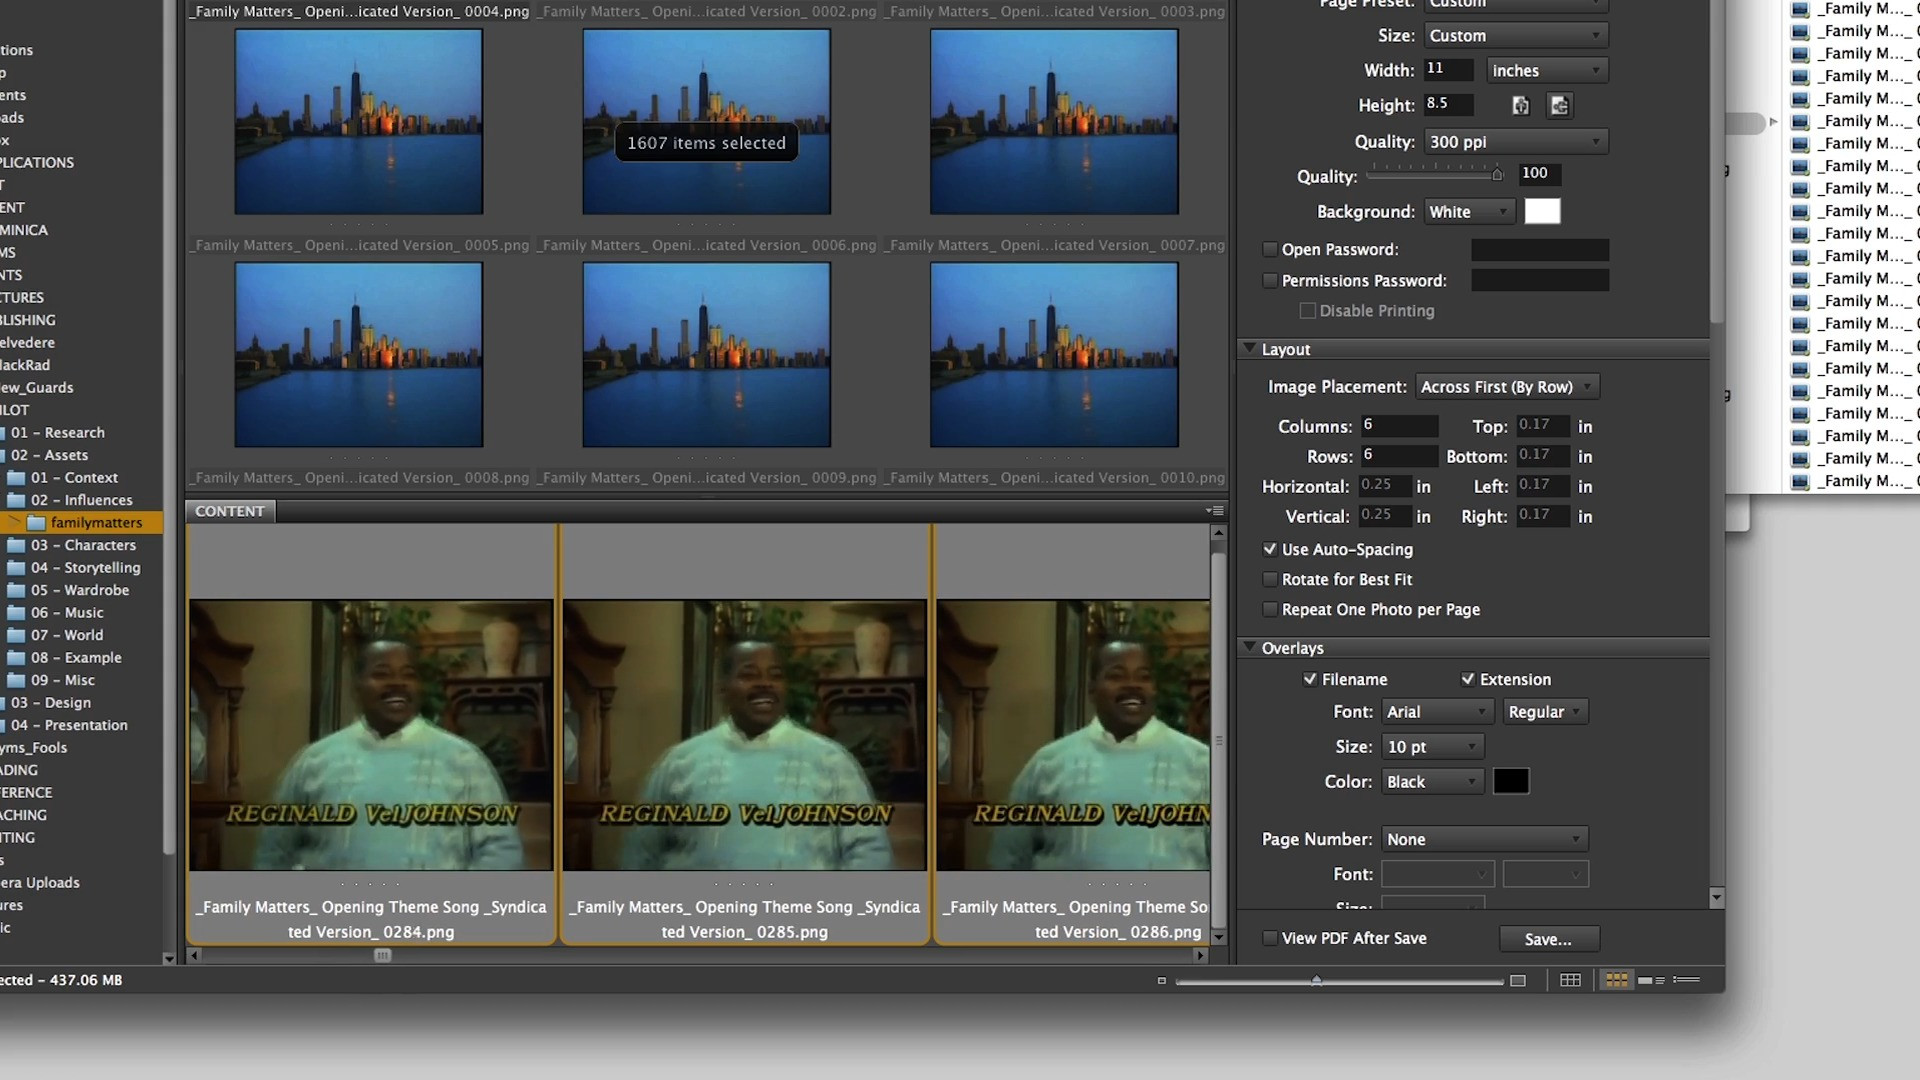Click the thumbnail size slider
This screenshot has height=1080, width=1920.
pos(1339,981)
